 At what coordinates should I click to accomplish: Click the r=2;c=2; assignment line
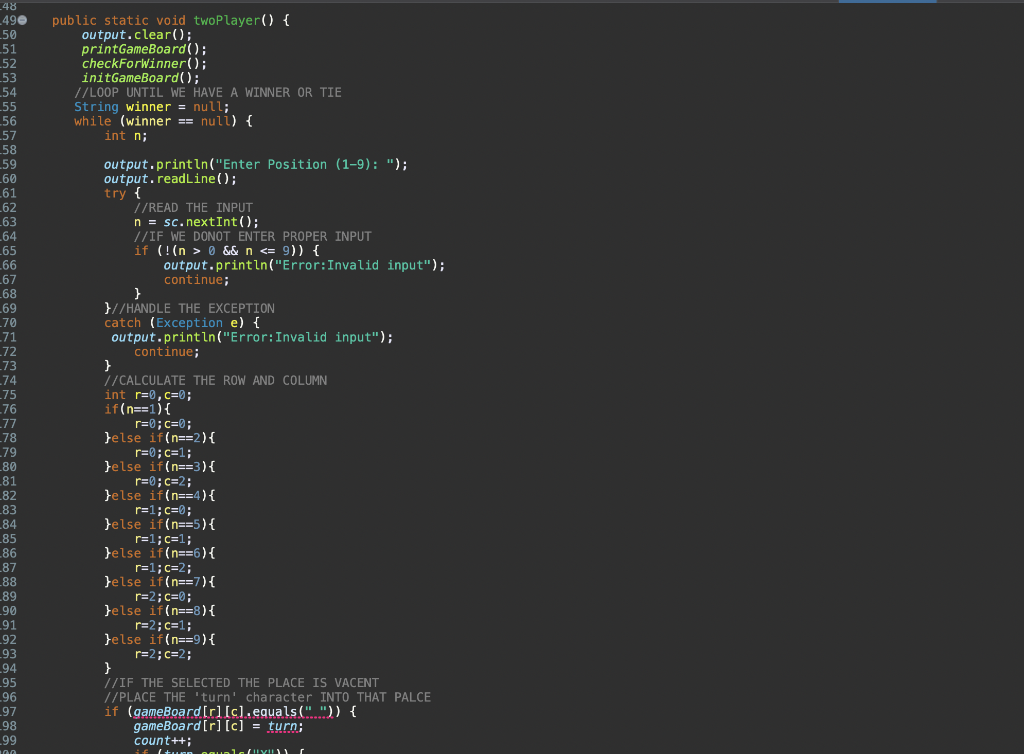pos(163,653)
